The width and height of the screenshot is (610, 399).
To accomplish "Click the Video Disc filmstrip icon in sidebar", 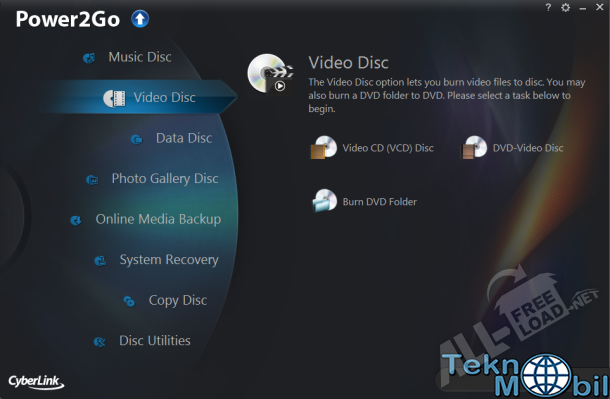I will click(x=114, y=98).
